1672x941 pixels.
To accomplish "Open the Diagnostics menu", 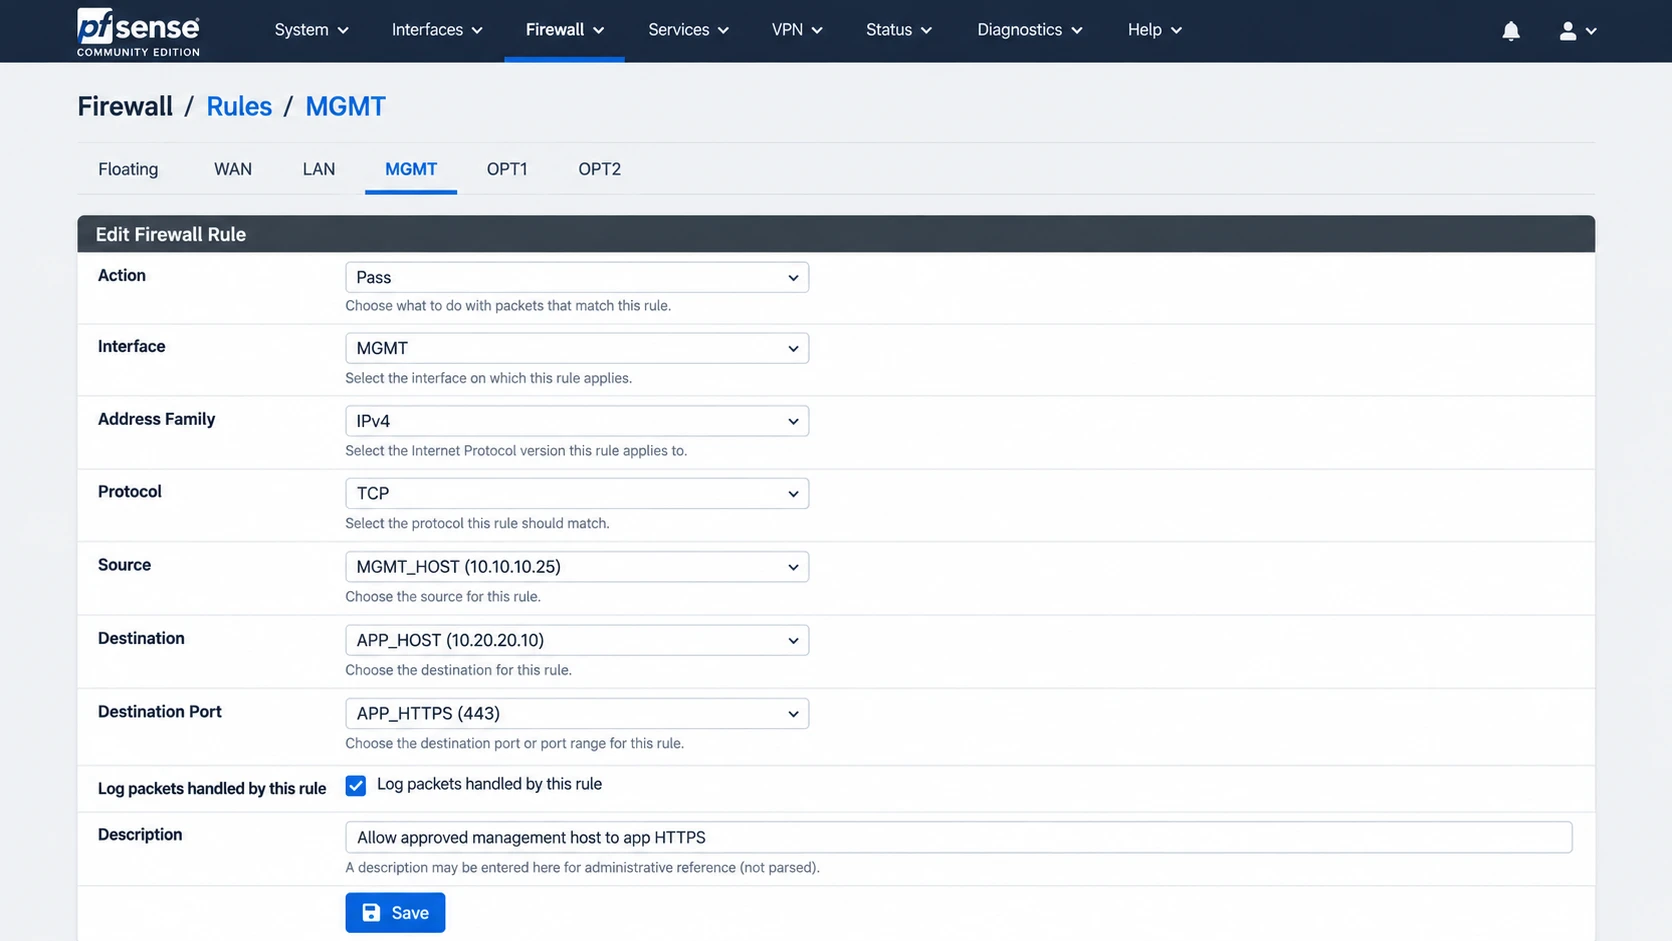I will click(x=1029, y=30).
